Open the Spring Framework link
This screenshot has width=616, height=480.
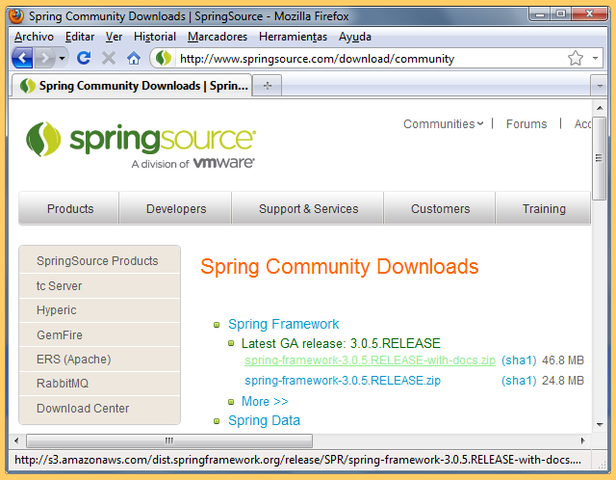[x=283, y=324]
